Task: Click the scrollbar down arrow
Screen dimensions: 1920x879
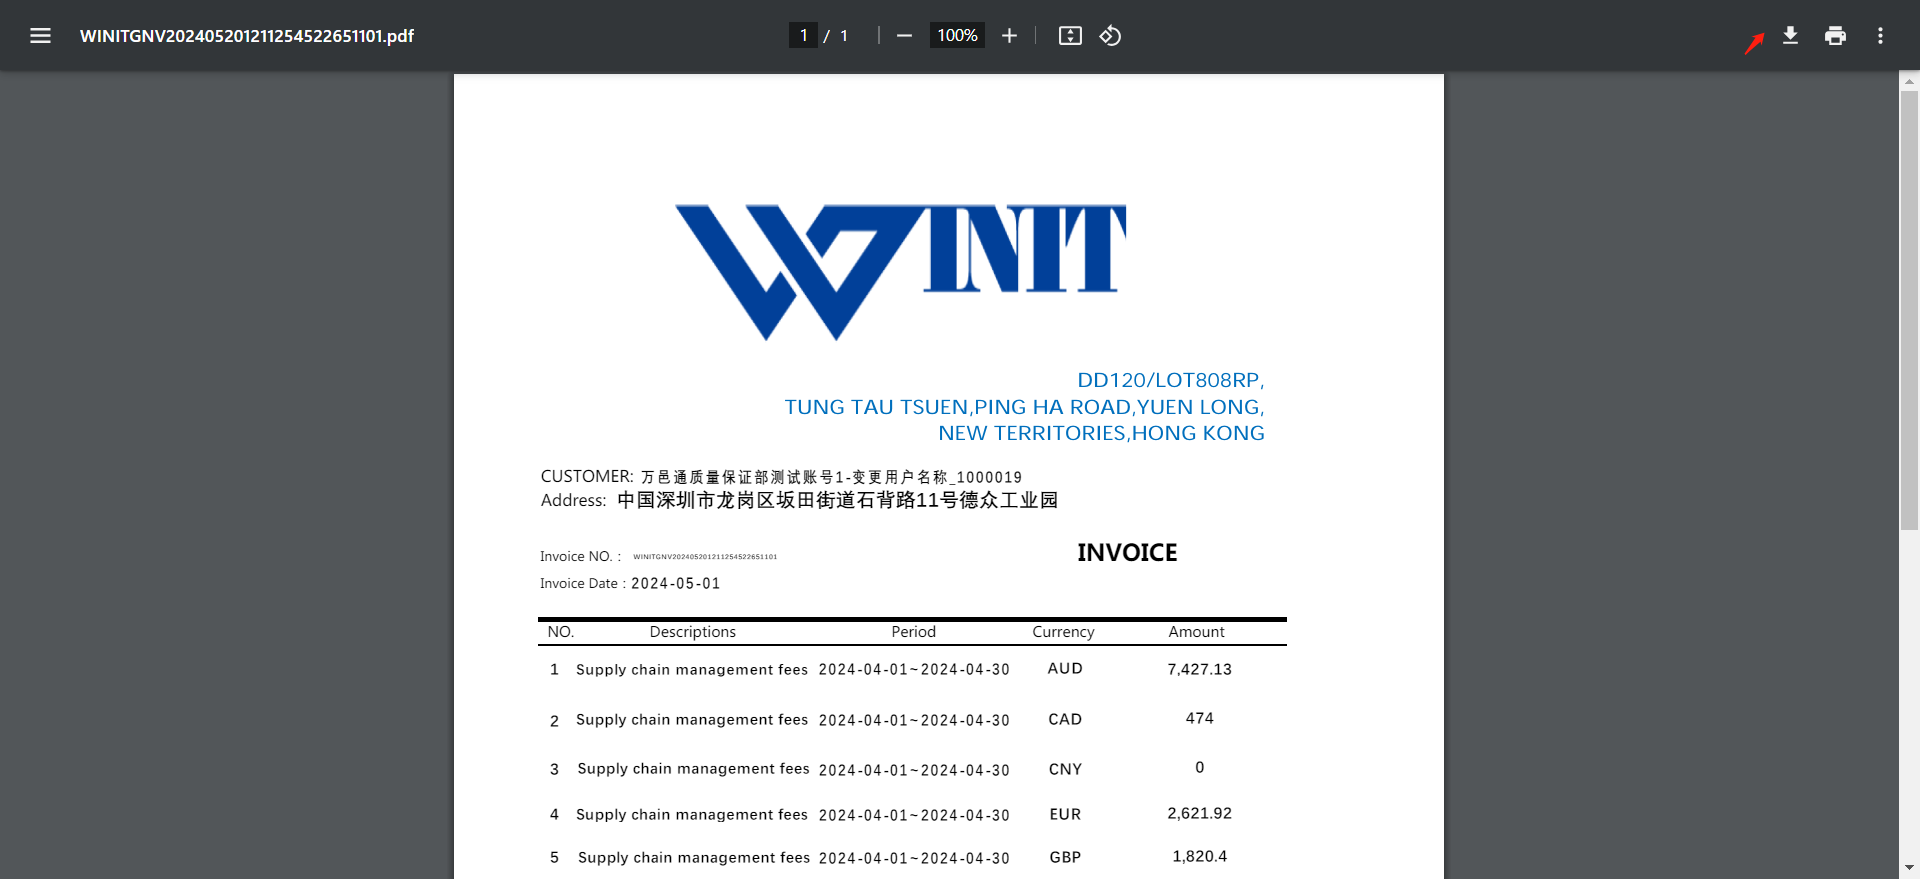Action: click(x=1909, y=868)
